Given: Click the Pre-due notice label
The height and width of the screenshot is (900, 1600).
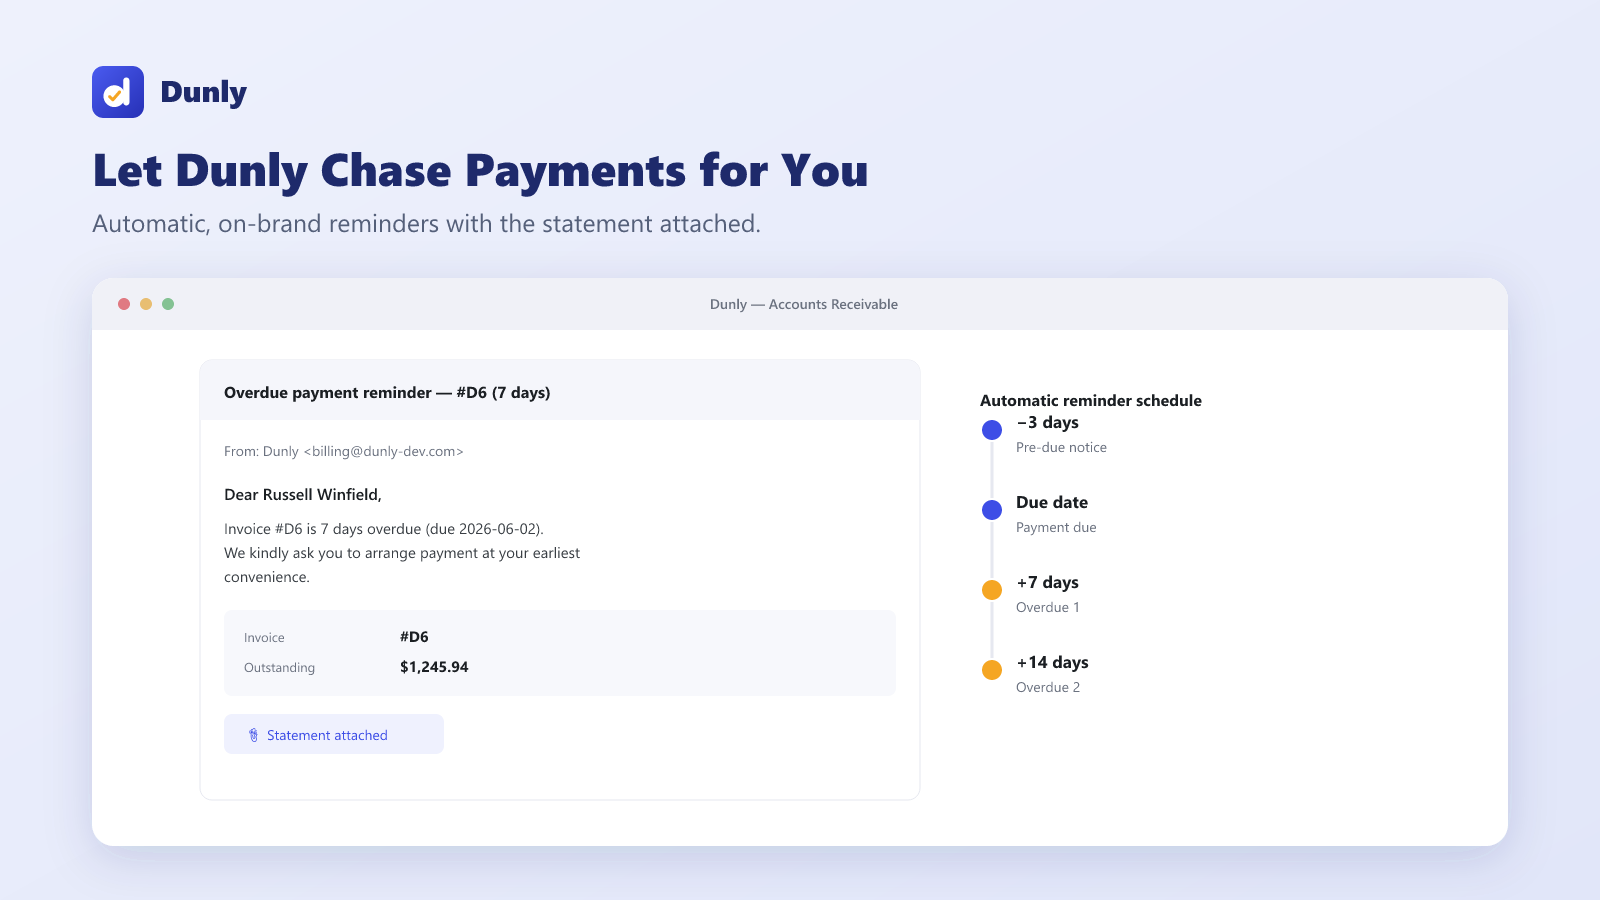Looking at the screenshot, I should (x=1061, y=448).
